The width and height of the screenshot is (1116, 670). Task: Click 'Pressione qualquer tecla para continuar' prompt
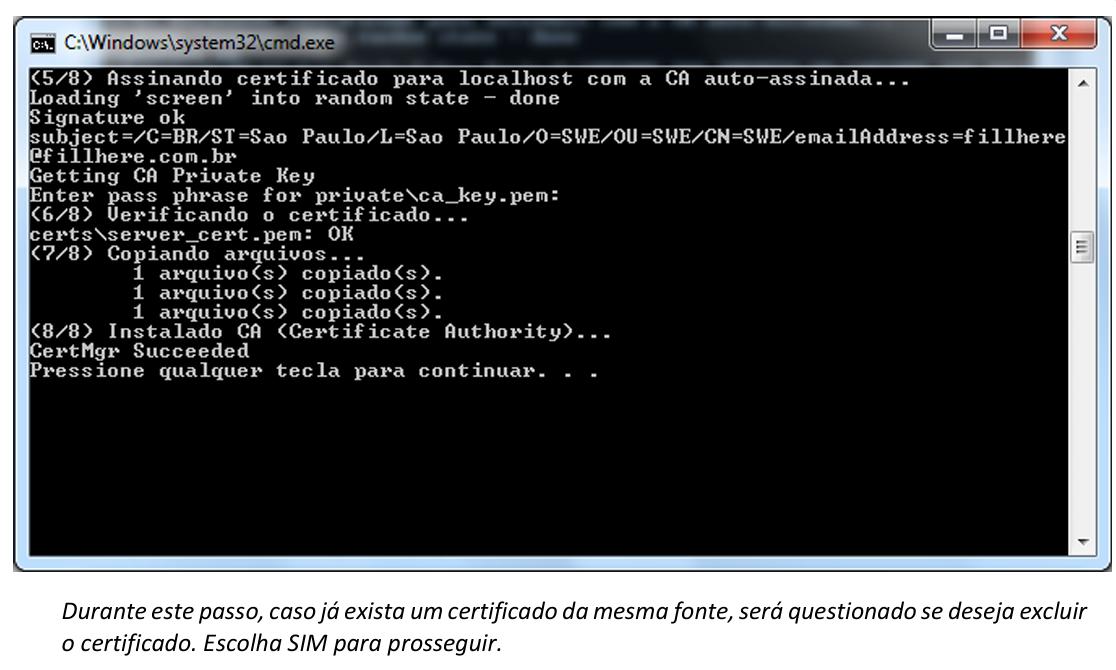coord(314,371)
